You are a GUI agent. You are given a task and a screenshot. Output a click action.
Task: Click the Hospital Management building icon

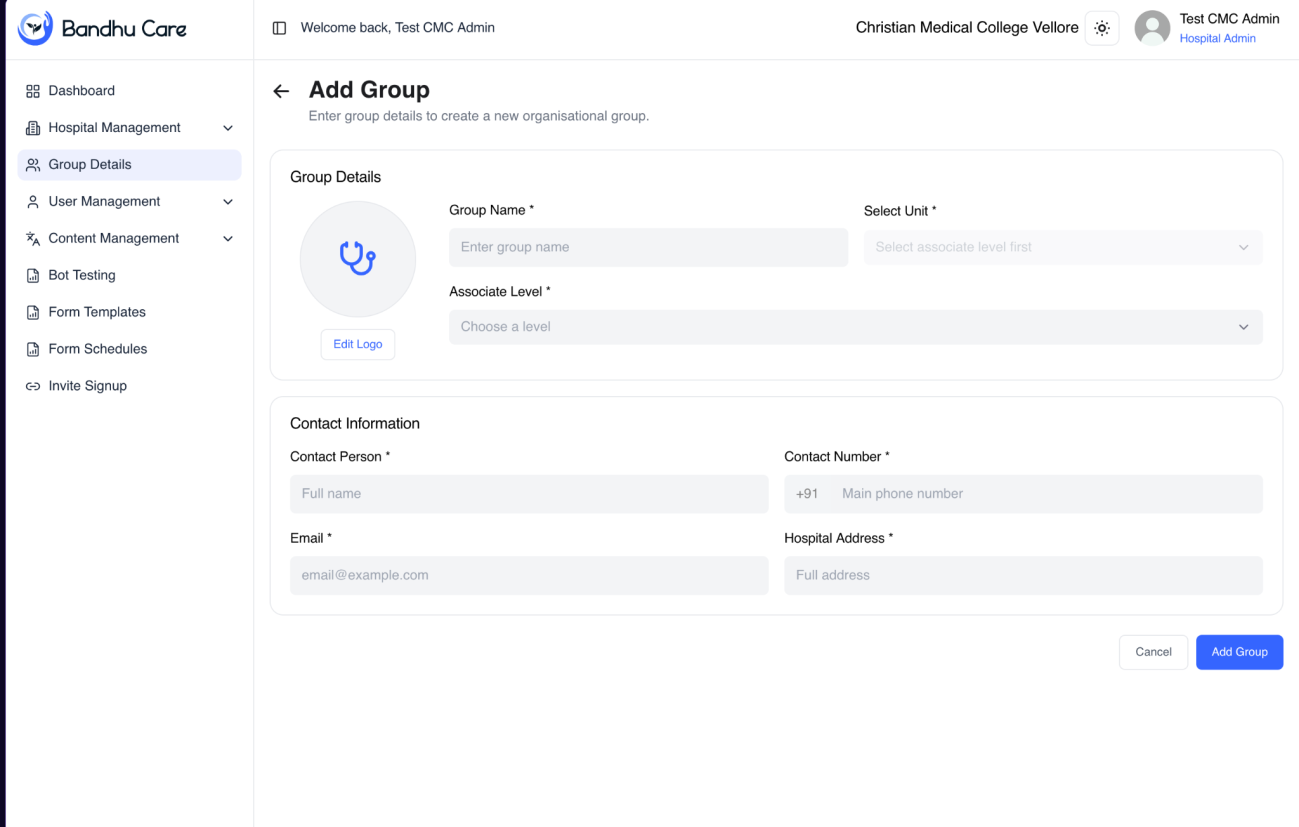pos(33,128)
